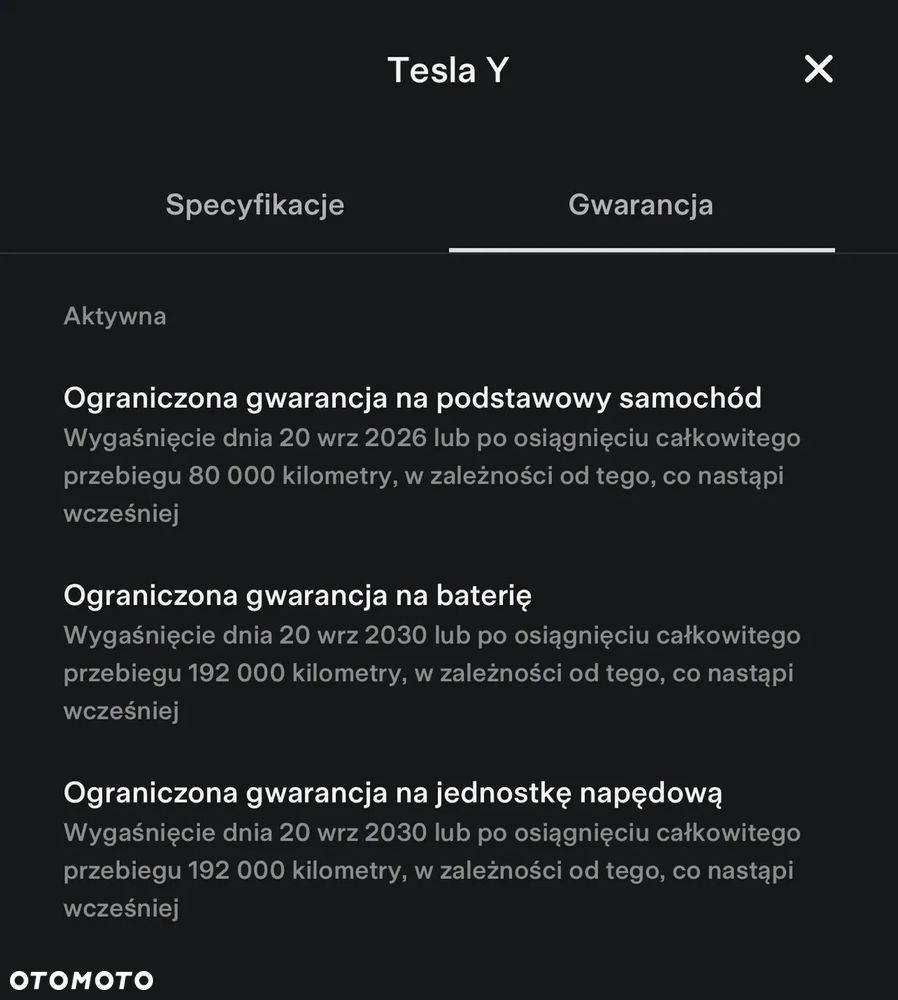Open the drive unit warranty heading
The width and height of the screenshot is (898, 1000).
coord(393,793)
